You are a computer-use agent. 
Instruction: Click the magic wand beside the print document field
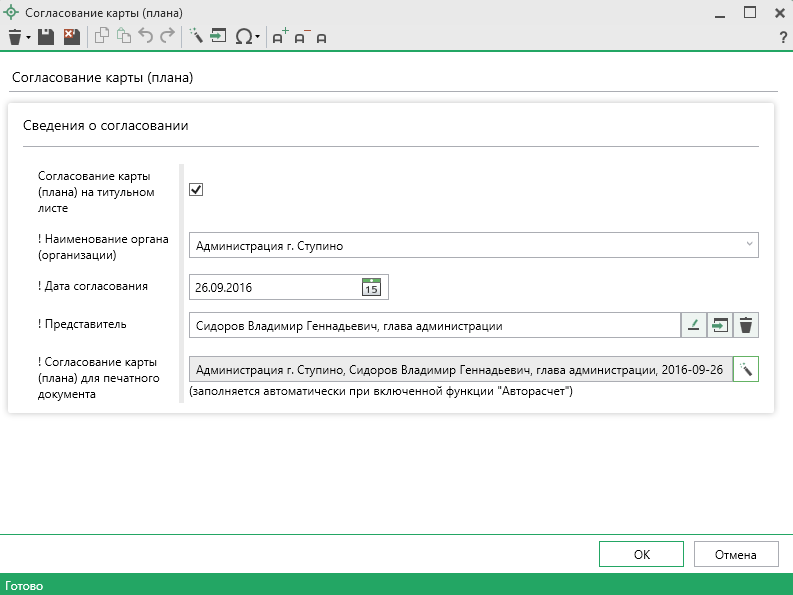pyautogui.click(x=746, y=369)
